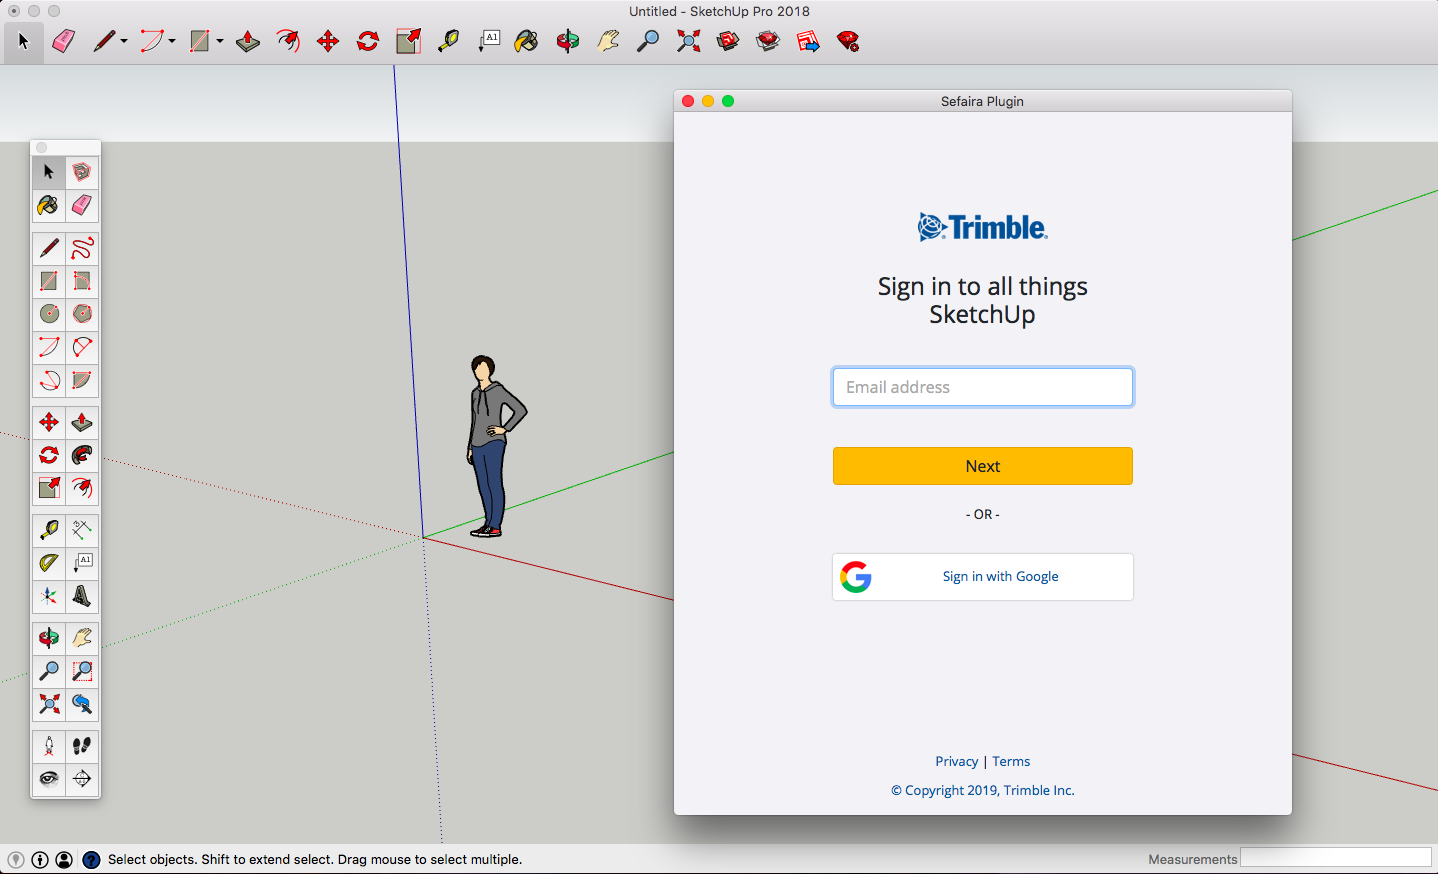This screenshot has height=874, width=1438.
Task: Select the 3D Text tool
Action: pos(82,596)
